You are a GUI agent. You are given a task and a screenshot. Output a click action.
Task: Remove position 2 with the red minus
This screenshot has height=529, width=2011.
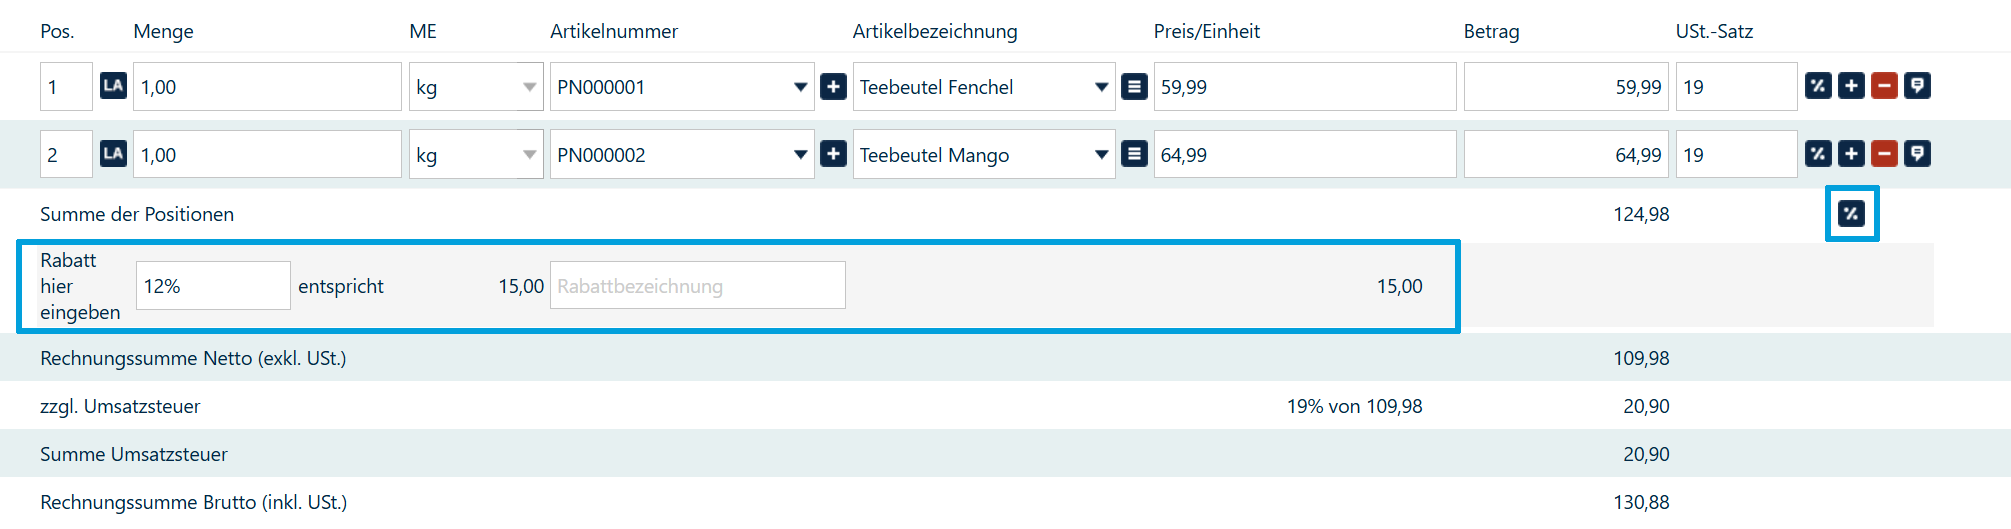click(1884, 154)
